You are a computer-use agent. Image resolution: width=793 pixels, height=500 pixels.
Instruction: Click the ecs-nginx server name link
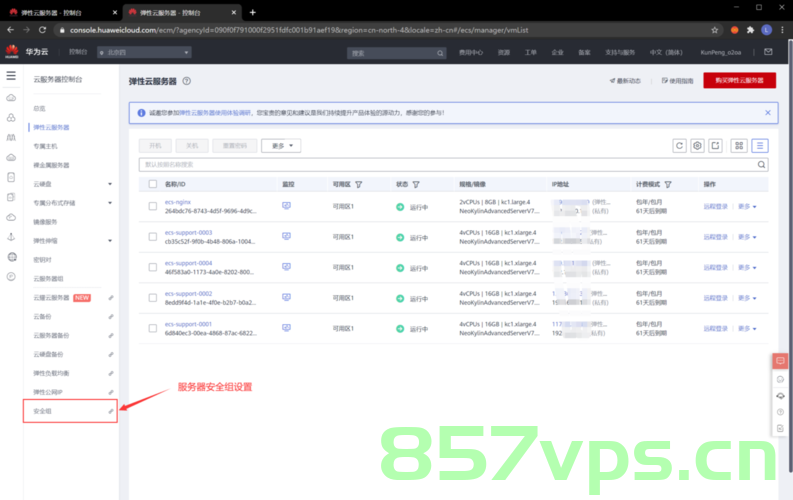tap(178, 202)
